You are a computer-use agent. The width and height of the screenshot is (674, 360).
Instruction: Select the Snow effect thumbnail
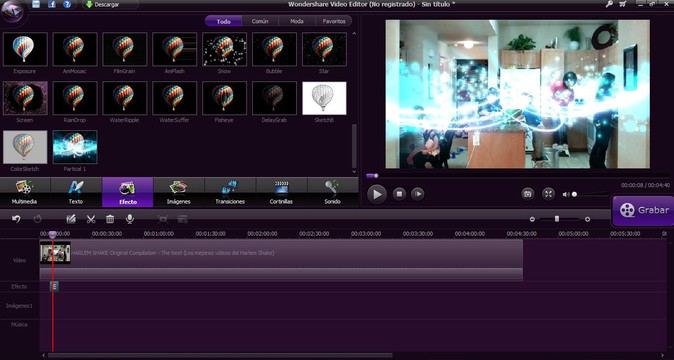(224, 49)
